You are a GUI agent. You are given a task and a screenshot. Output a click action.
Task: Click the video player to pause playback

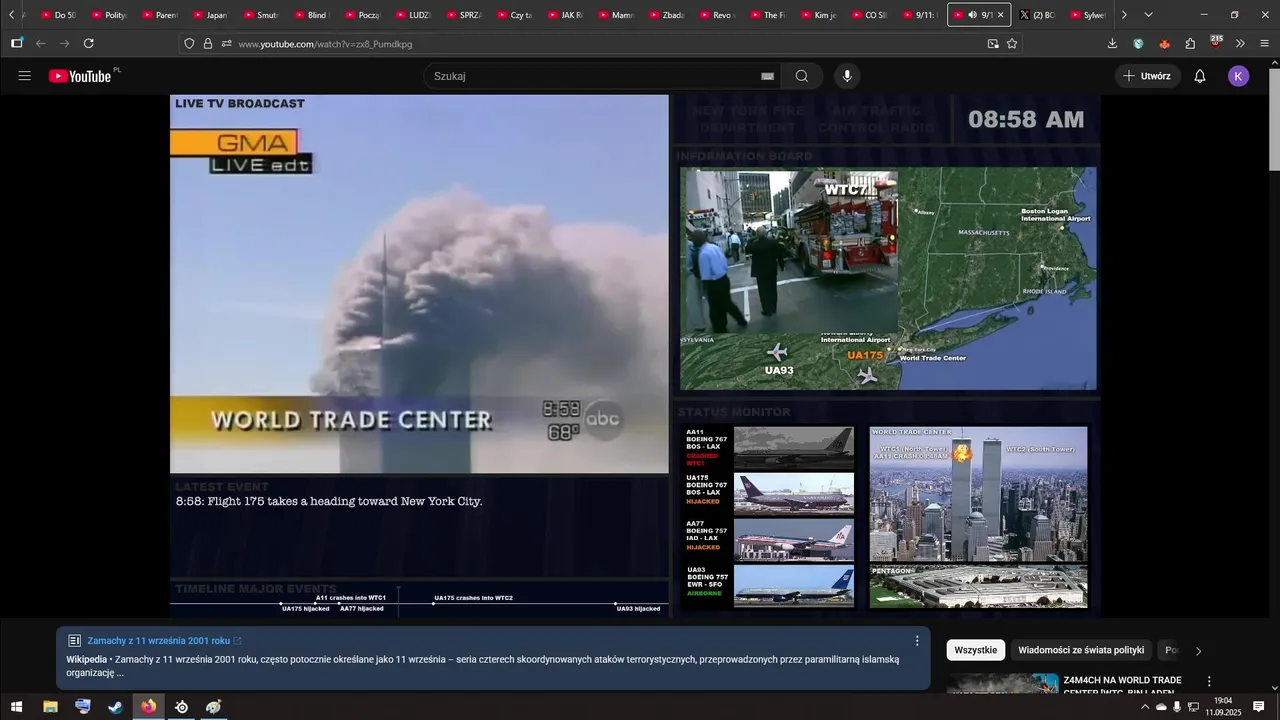(635, 355)
